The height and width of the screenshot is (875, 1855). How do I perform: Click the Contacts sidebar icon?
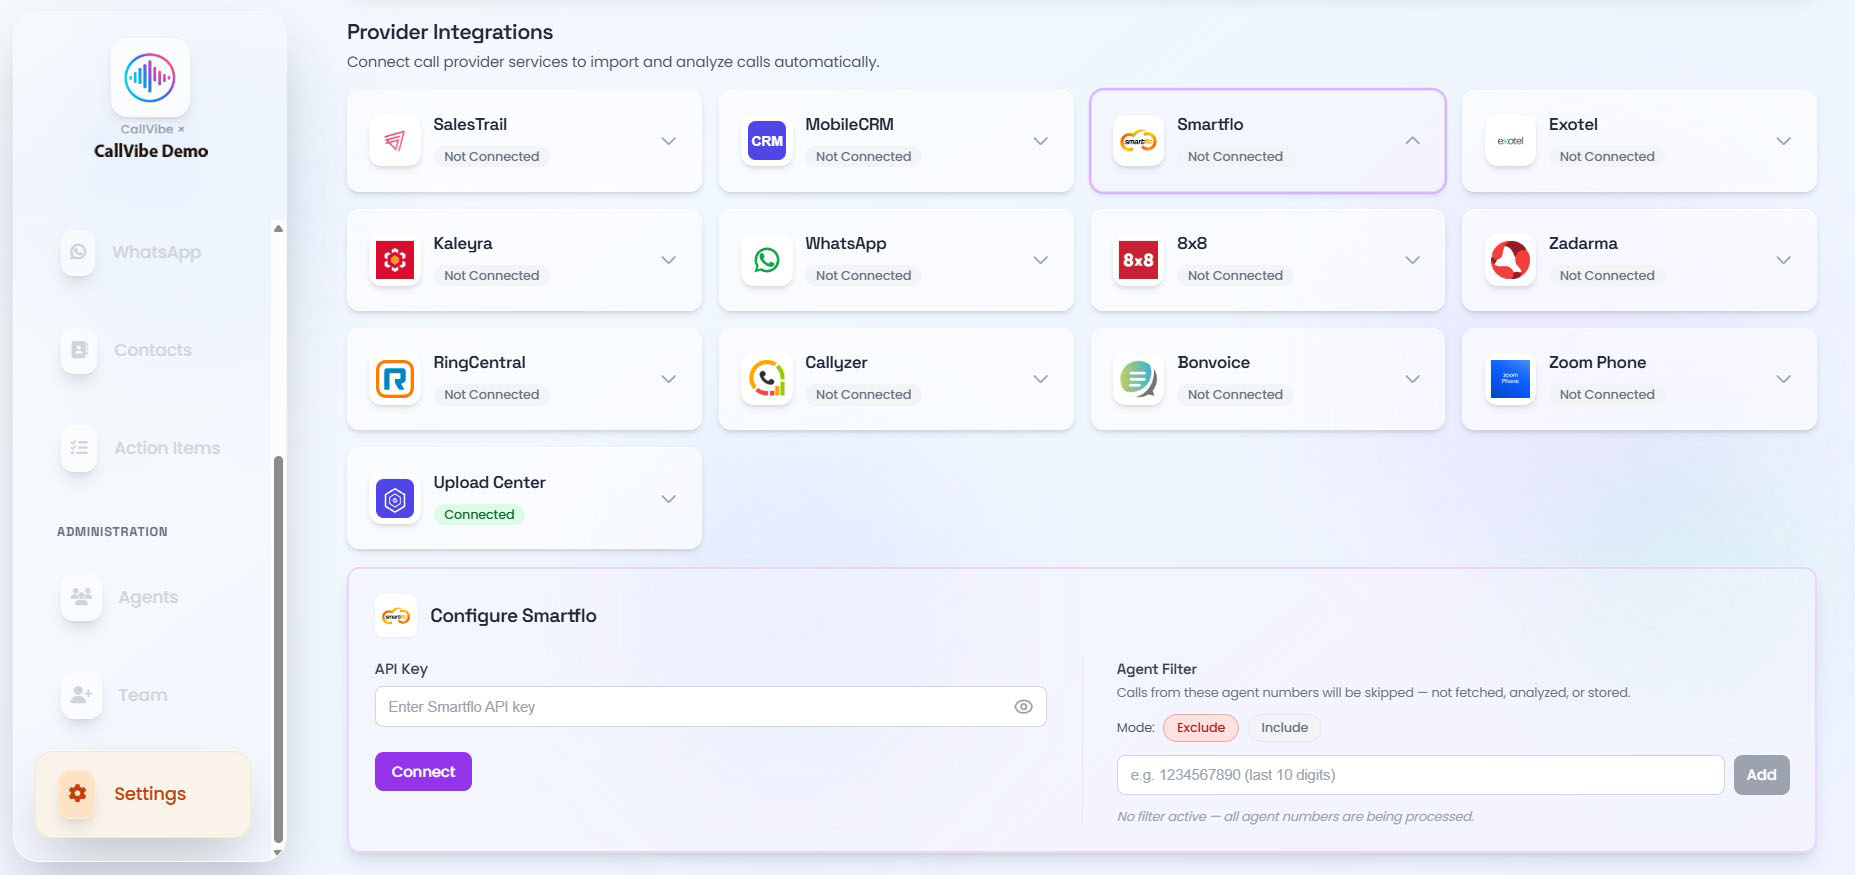tap(79, 350)
